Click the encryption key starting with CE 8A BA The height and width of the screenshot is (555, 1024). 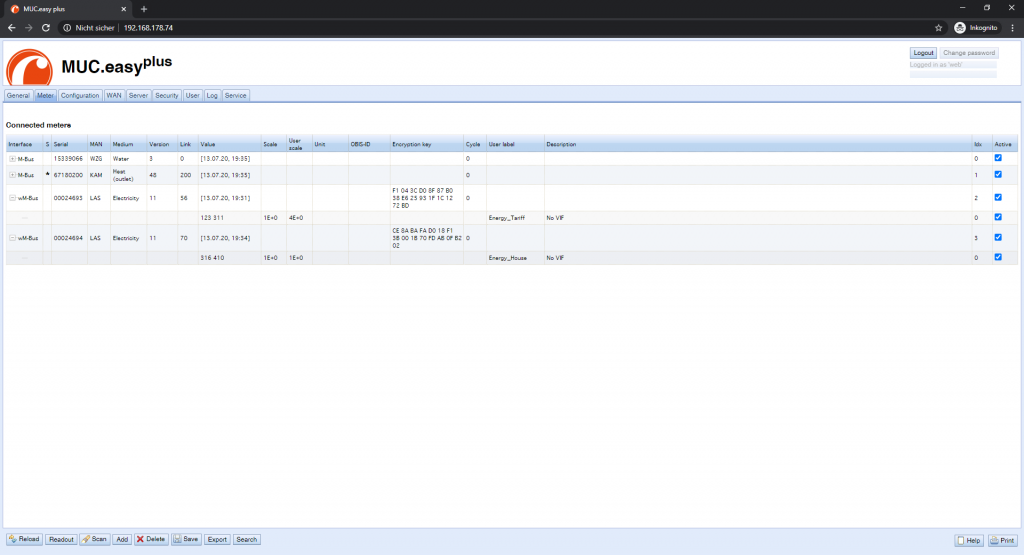[x=426, y=238]
